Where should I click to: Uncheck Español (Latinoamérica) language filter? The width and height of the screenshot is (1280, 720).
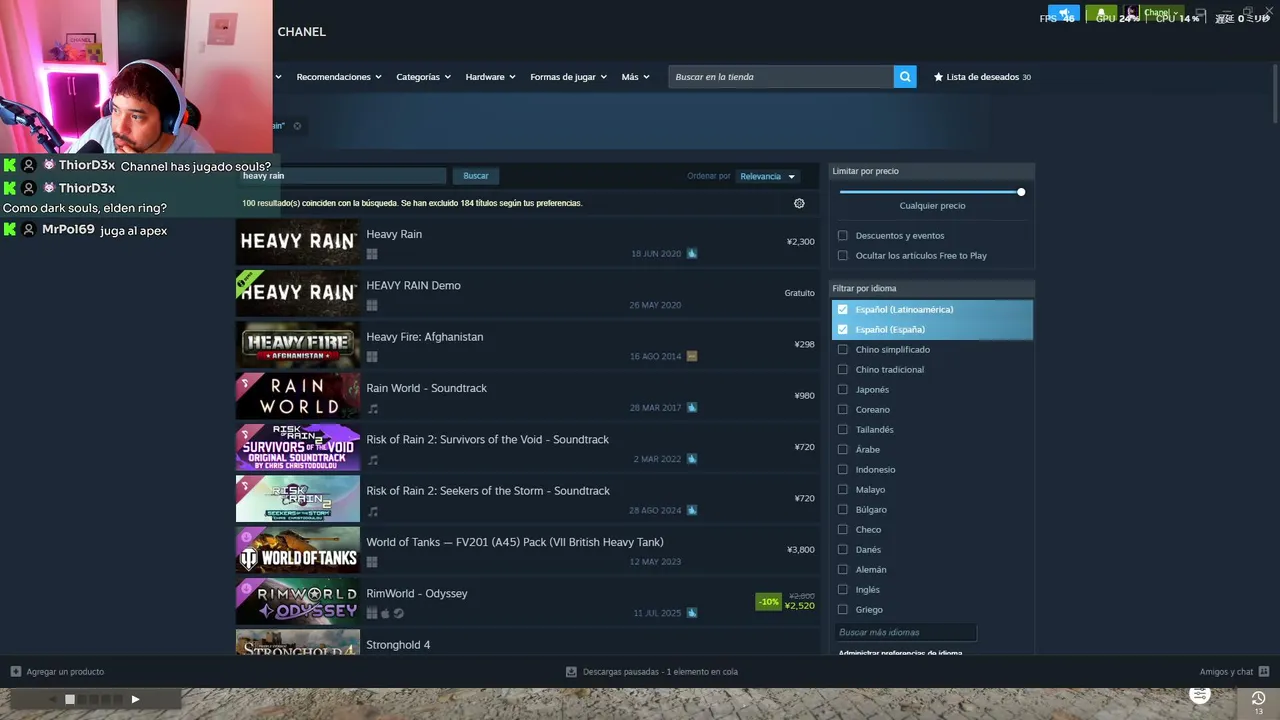[x=843, y=310]
